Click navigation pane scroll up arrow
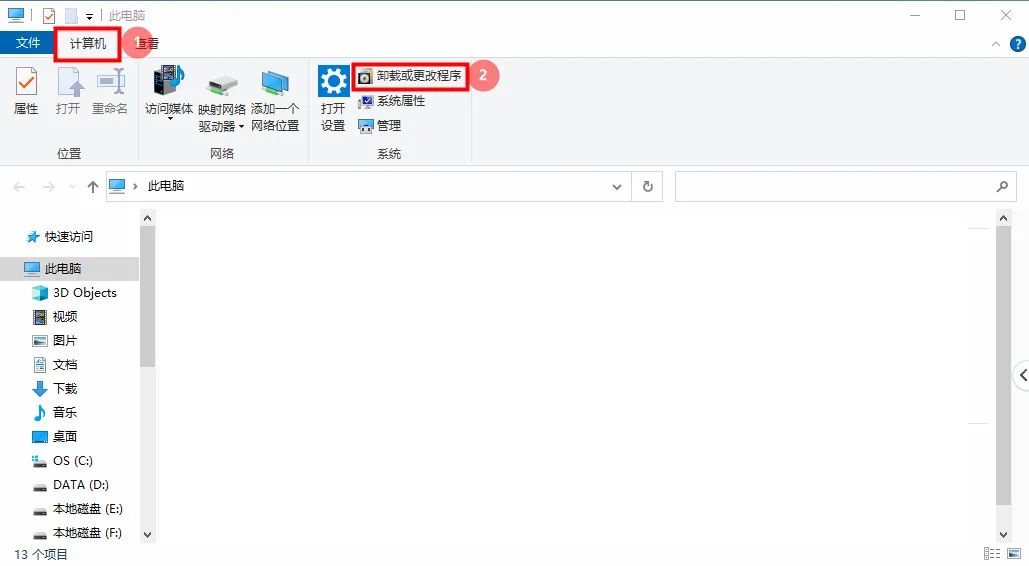The width and height of the screenshot is (1029, 566). (x=148, y=218)
